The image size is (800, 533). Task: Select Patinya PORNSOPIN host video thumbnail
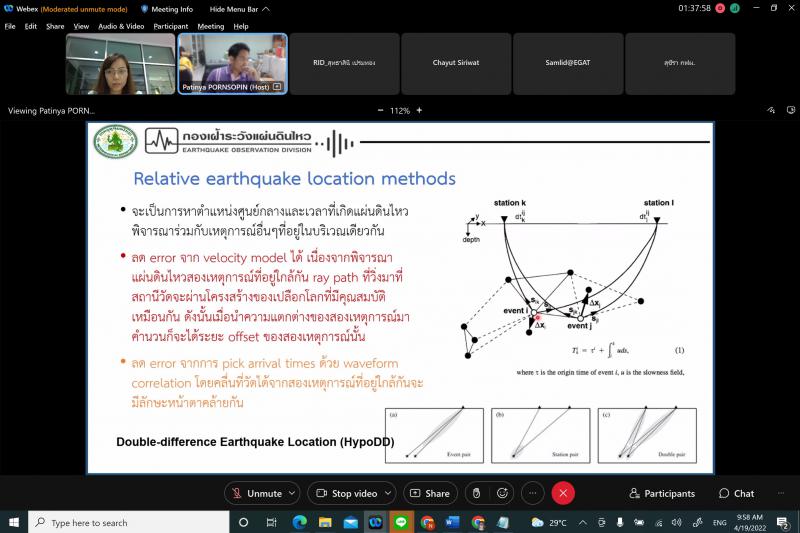click(x=232, y=64)
